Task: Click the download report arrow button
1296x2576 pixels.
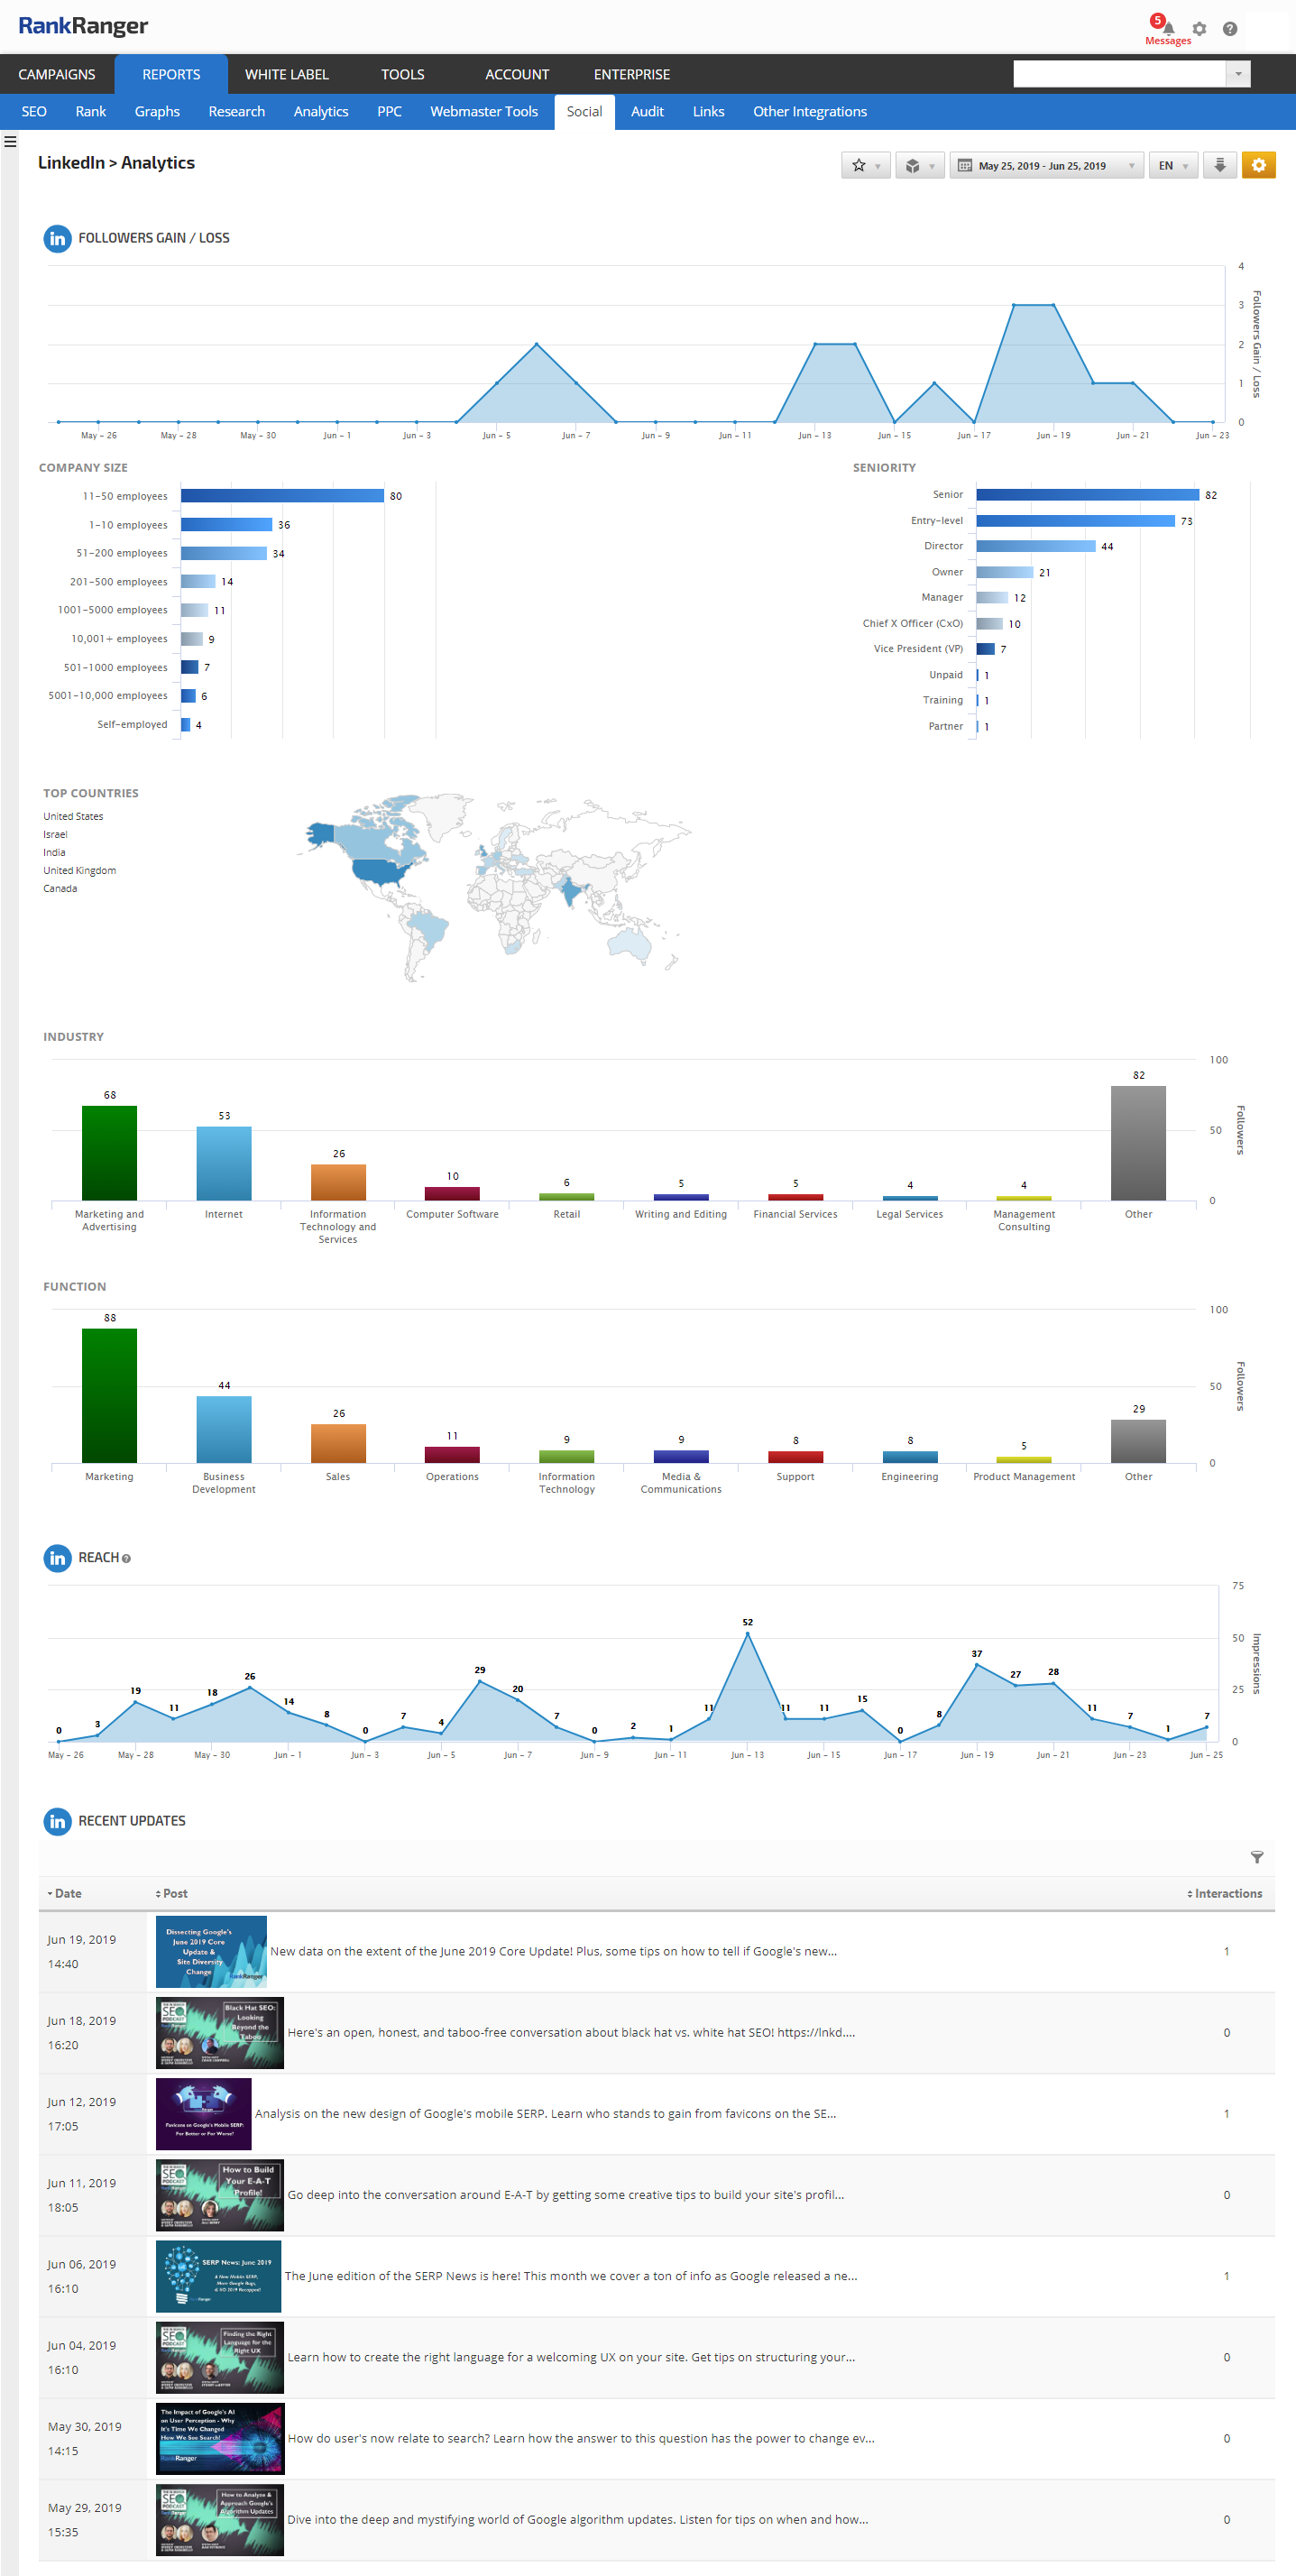Action: 1220,165
